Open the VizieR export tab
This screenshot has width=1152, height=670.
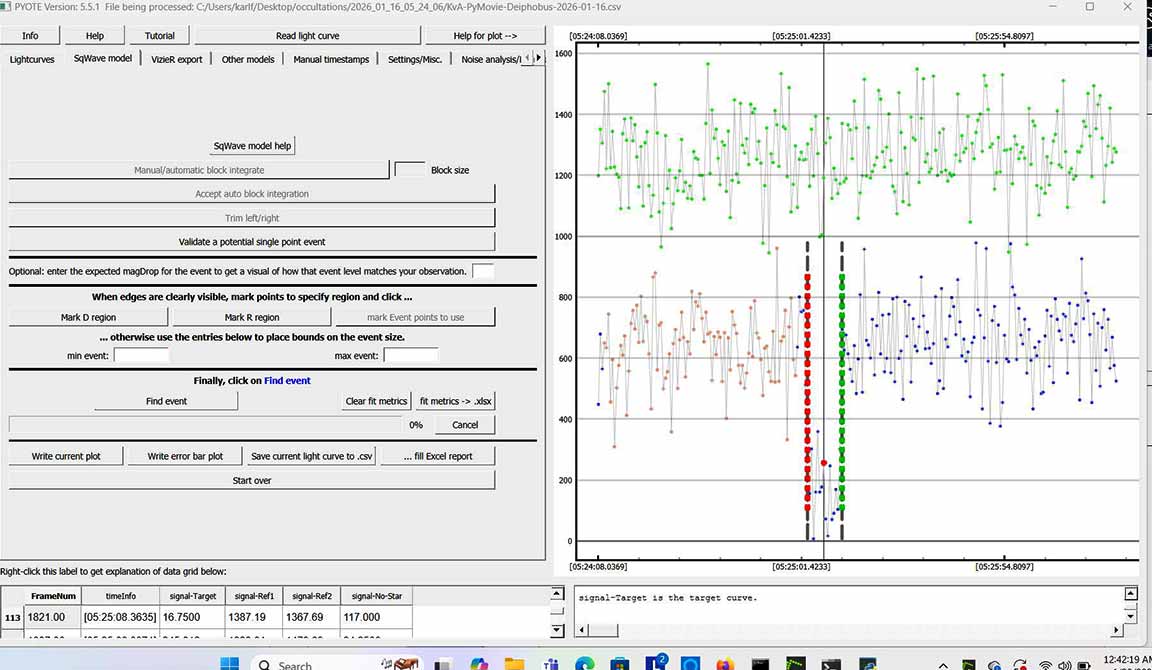(177, 59)
